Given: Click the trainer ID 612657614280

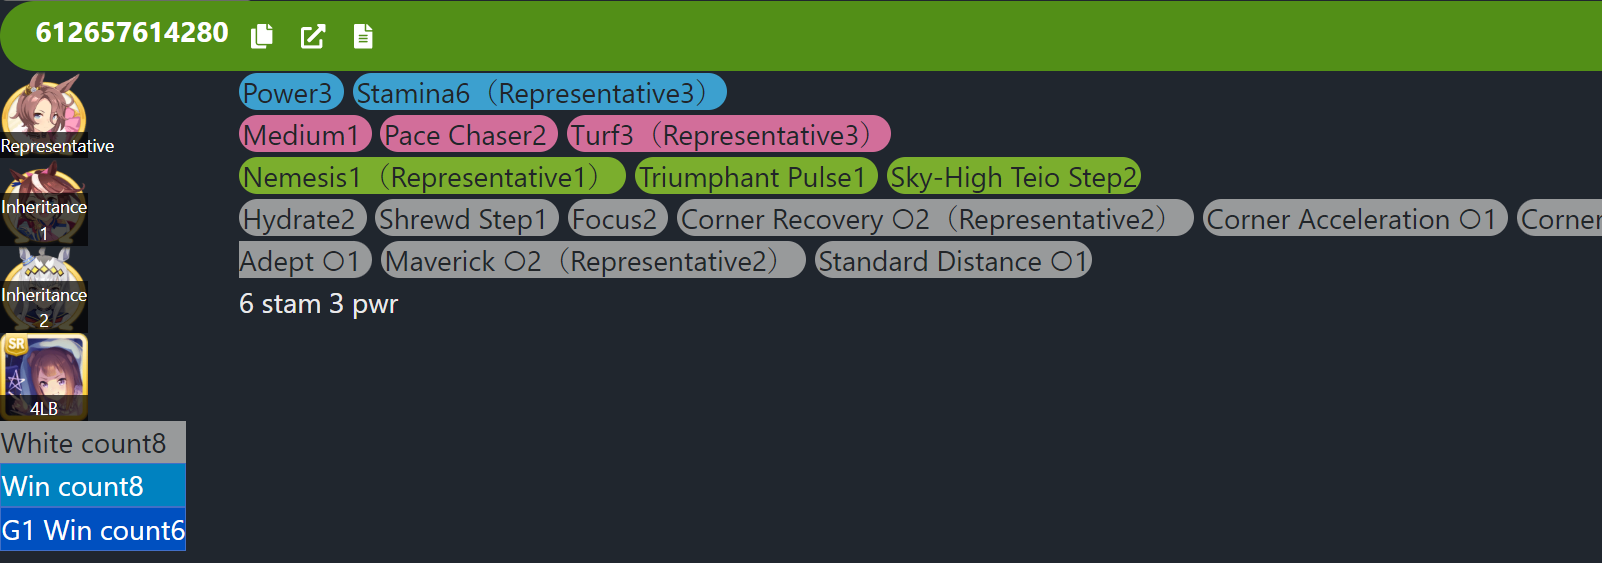Looking at the screenshot, I should (x=132, y=33).
